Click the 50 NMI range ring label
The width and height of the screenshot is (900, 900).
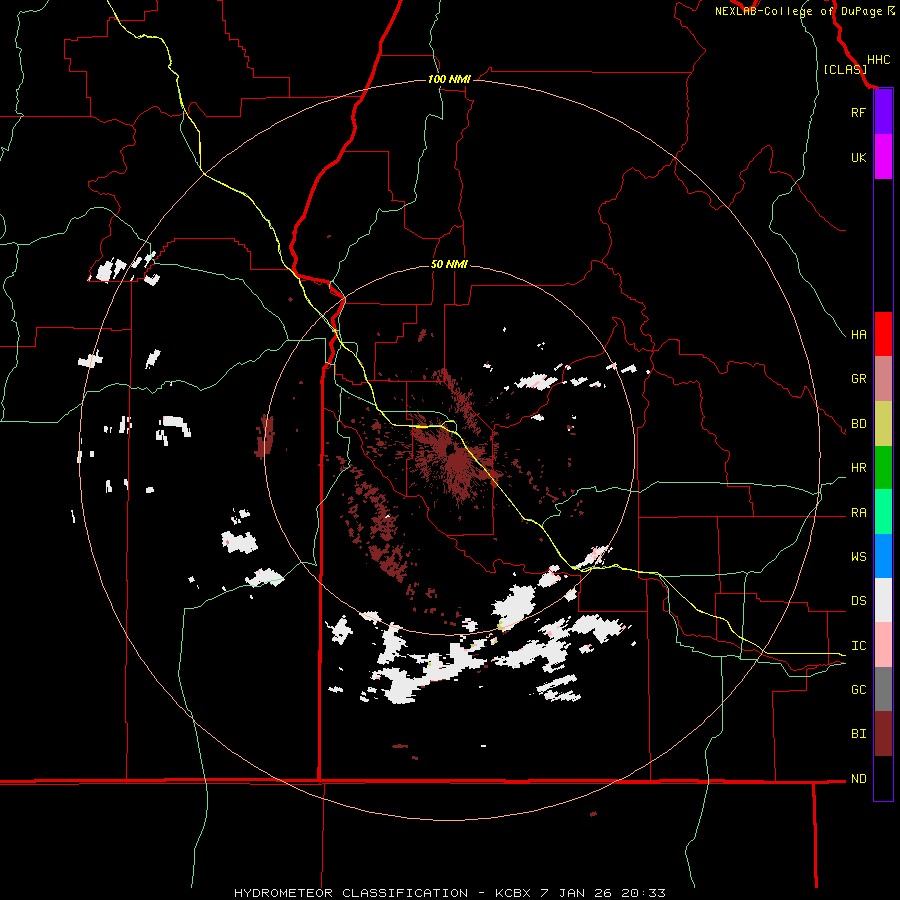[449, 264]
